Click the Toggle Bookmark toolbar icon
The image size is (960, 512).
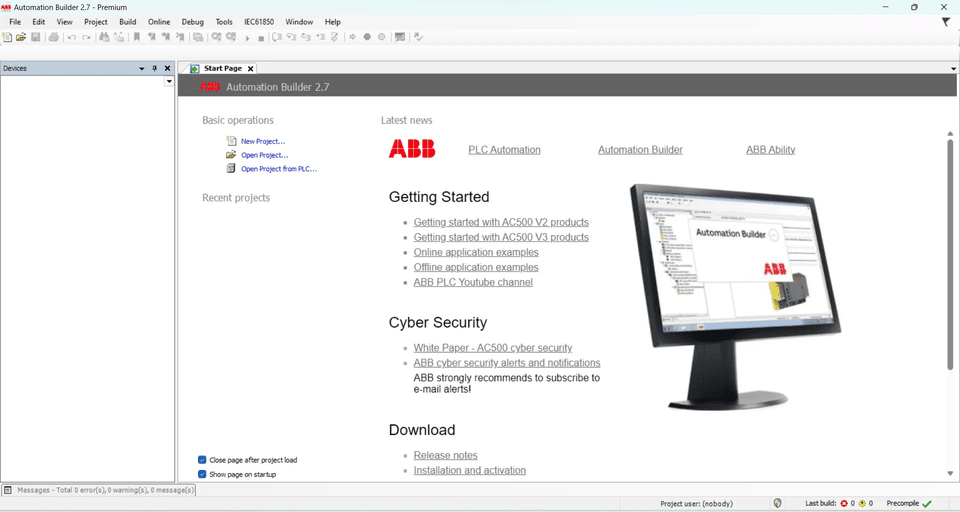[x=137, y=37]
